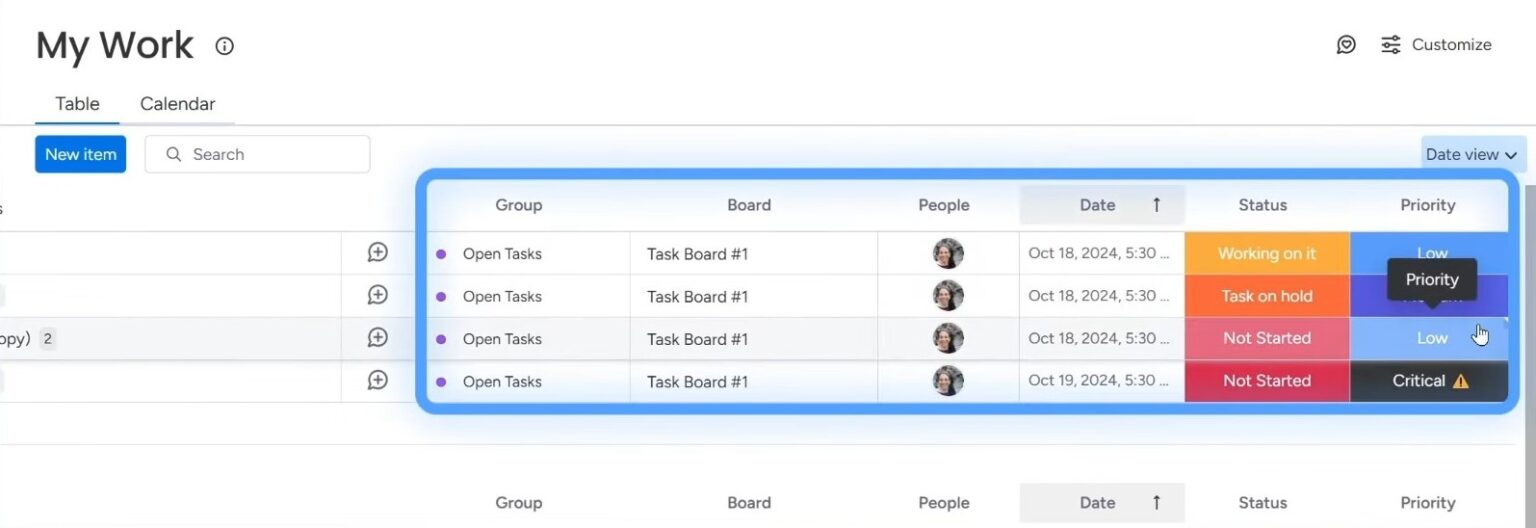Select the Table tab
The image size is (1536, 528).
tap(77, 104)
